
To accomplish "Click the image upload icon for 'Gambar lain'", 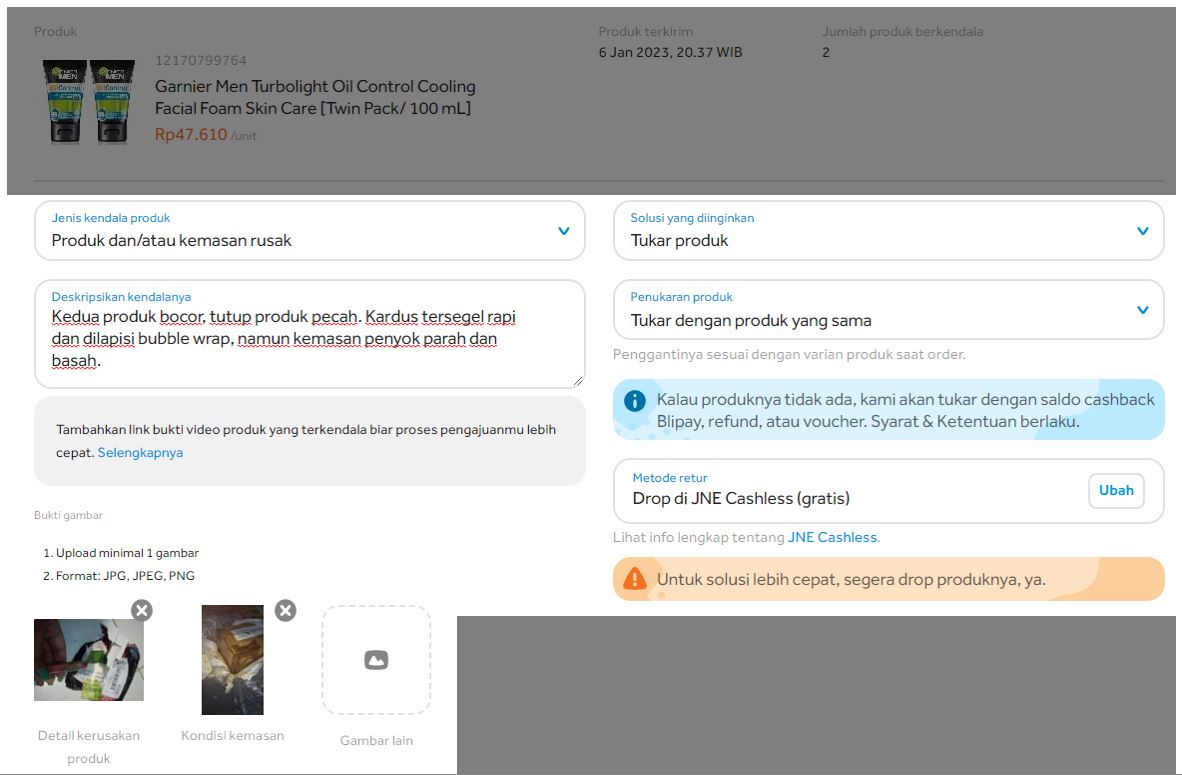I will [x=376, y=660].
